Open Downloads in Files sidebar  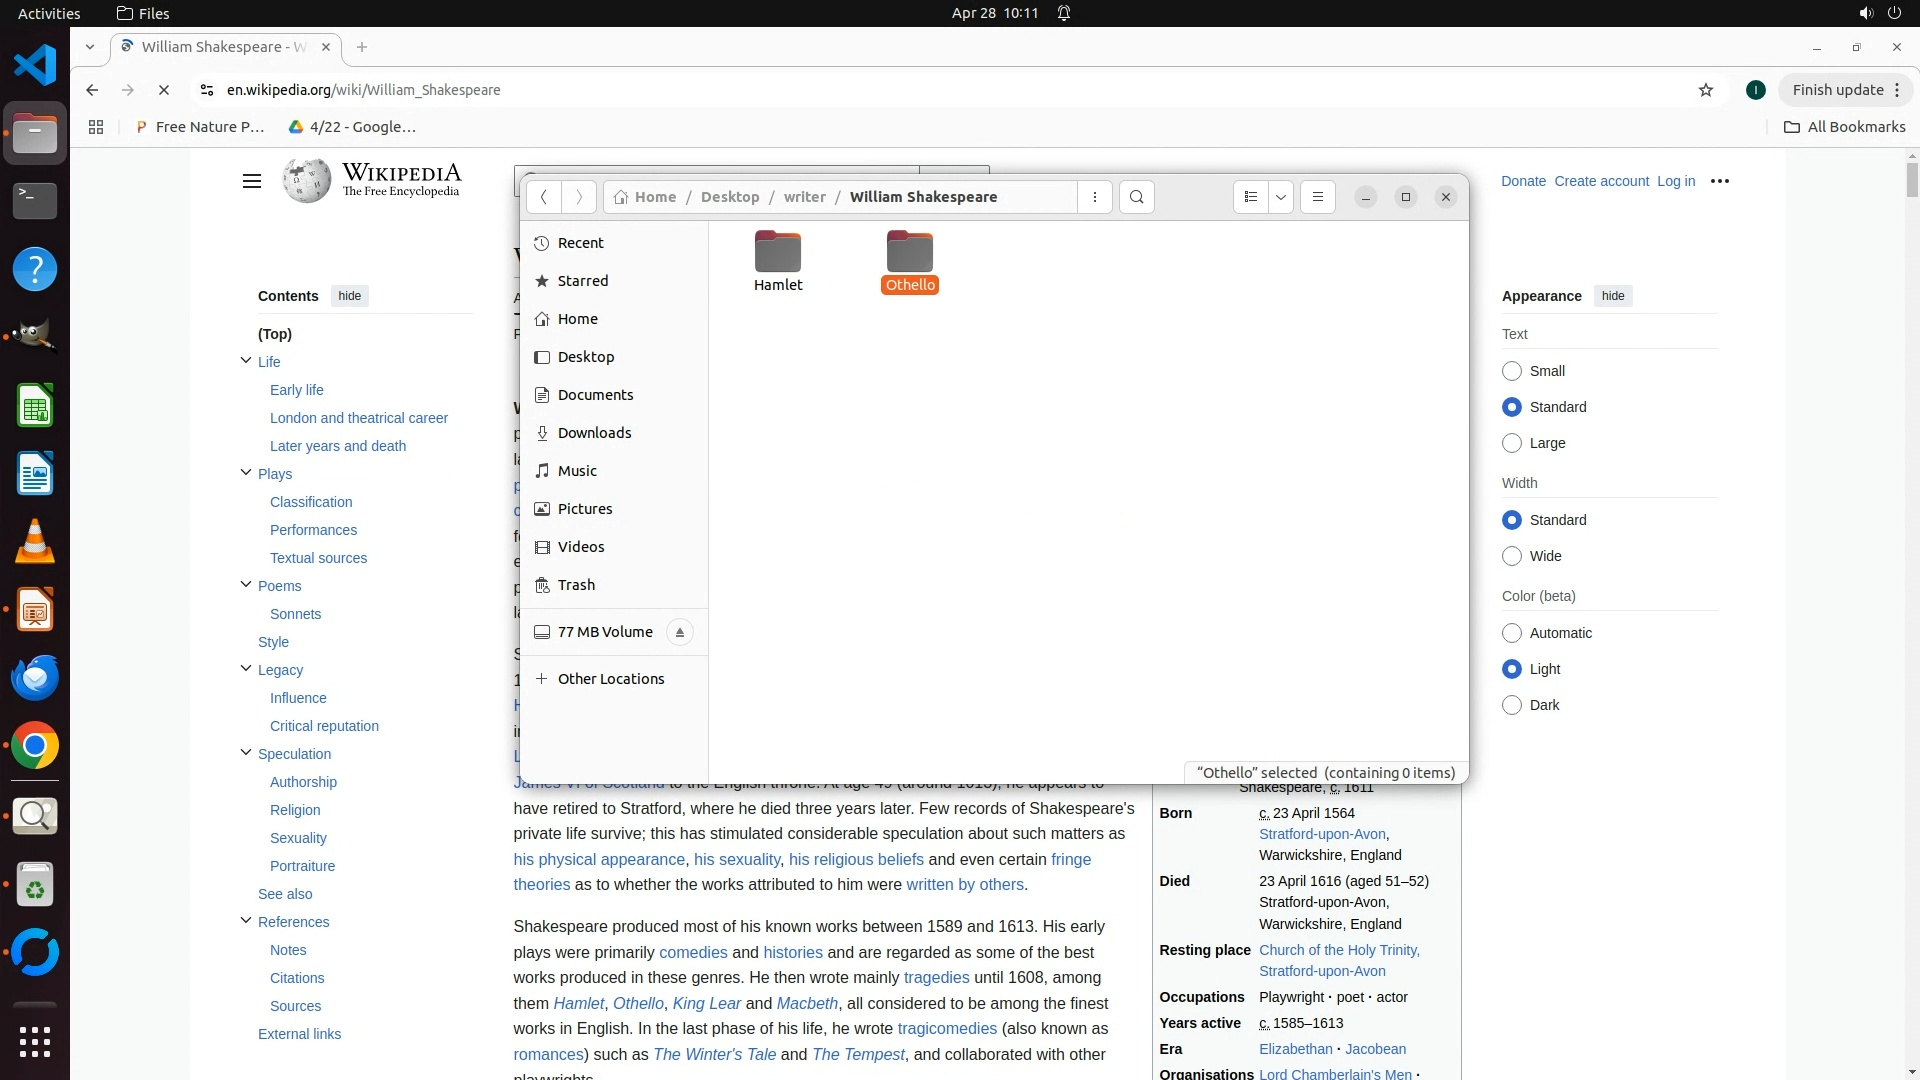pos(594,433)
